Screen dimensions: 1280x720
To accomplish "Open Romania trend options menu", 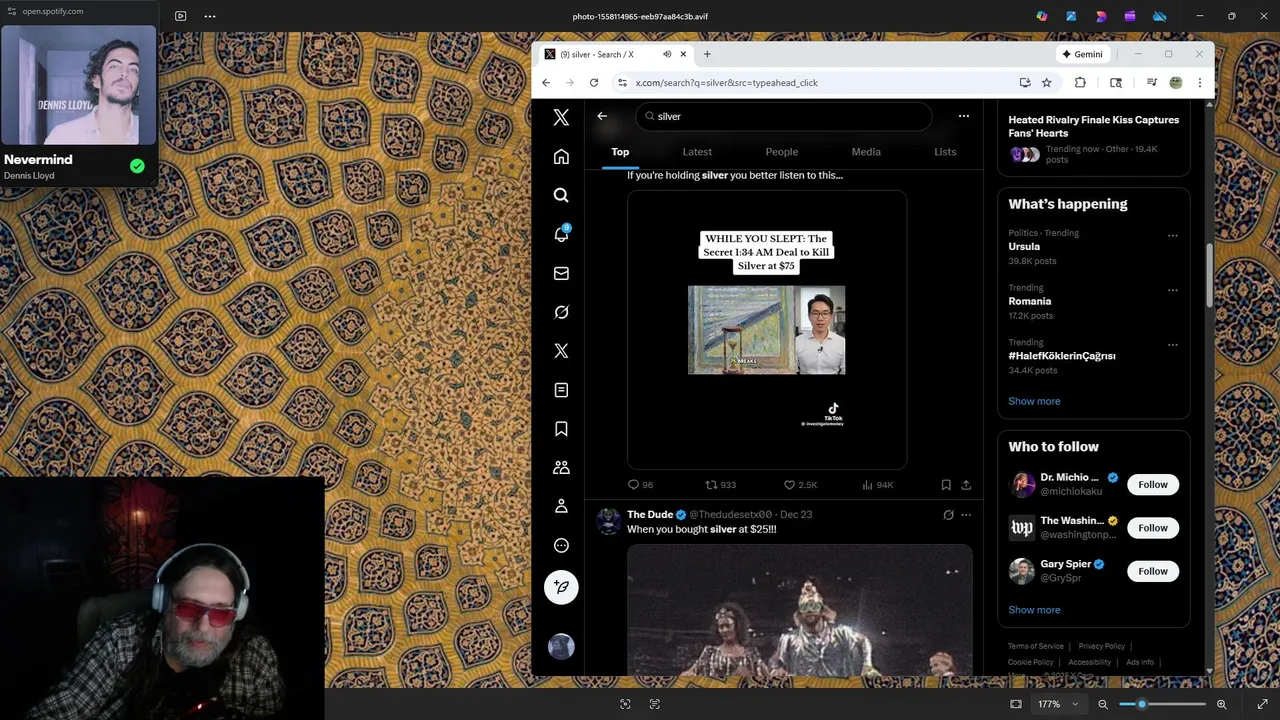I will [x=1173, y=290].
